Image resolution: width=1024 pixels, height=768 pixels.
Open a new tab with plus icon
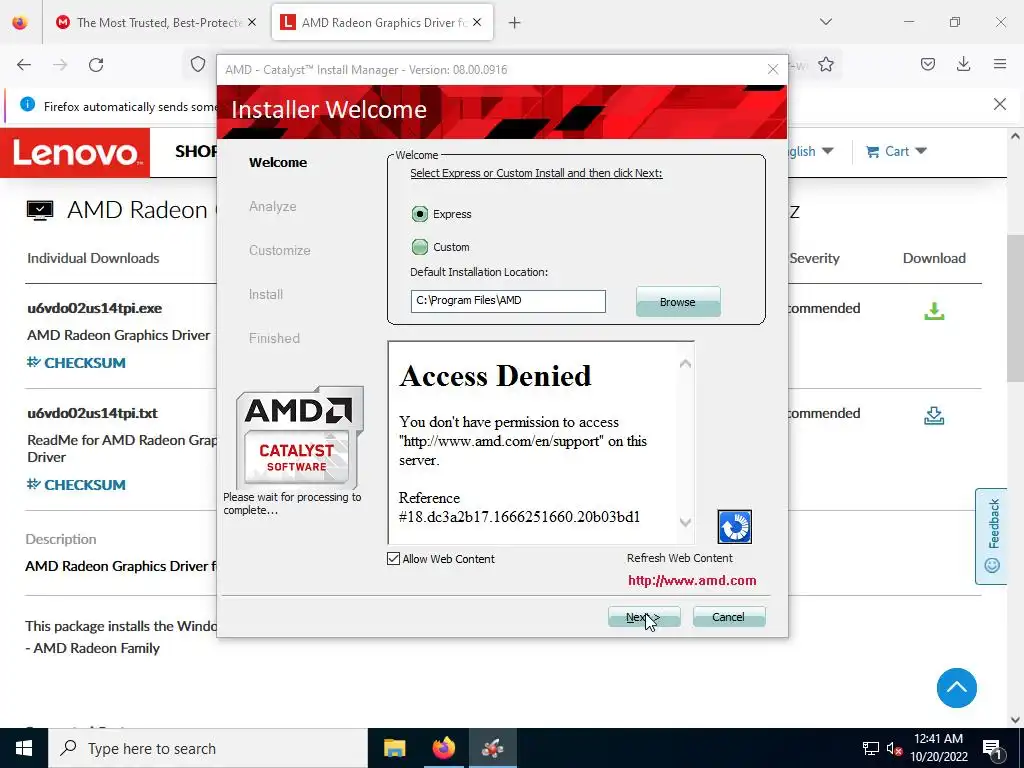(x=515, y=23)
